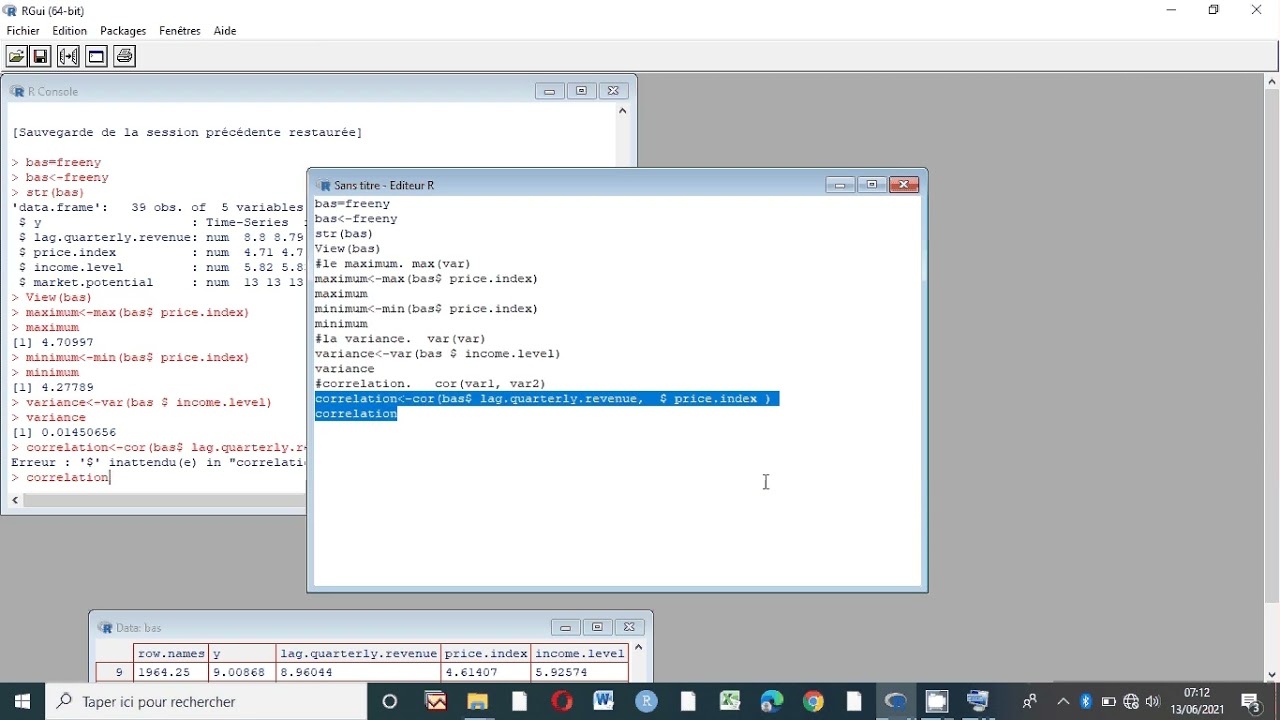Minimize the Data: bas window
Image resolution: width=1280 pixels, height=720 pixels.
click(565, 628)
